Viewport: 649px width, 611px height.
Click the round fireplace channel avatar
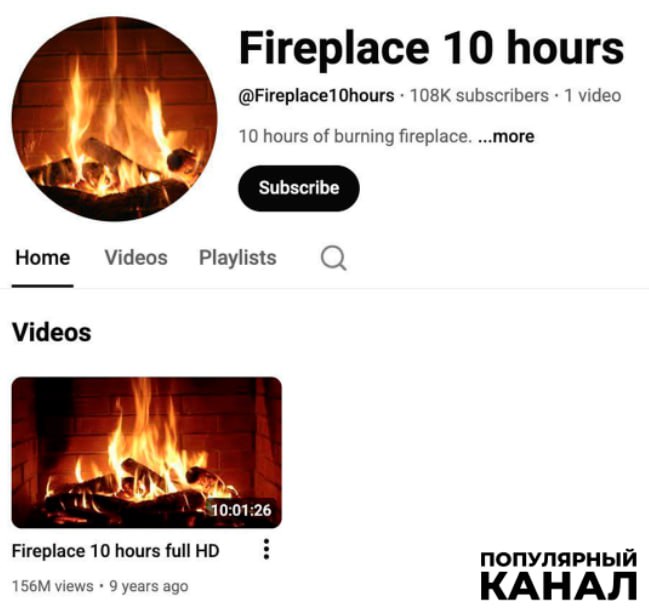[x=114, y=118]
